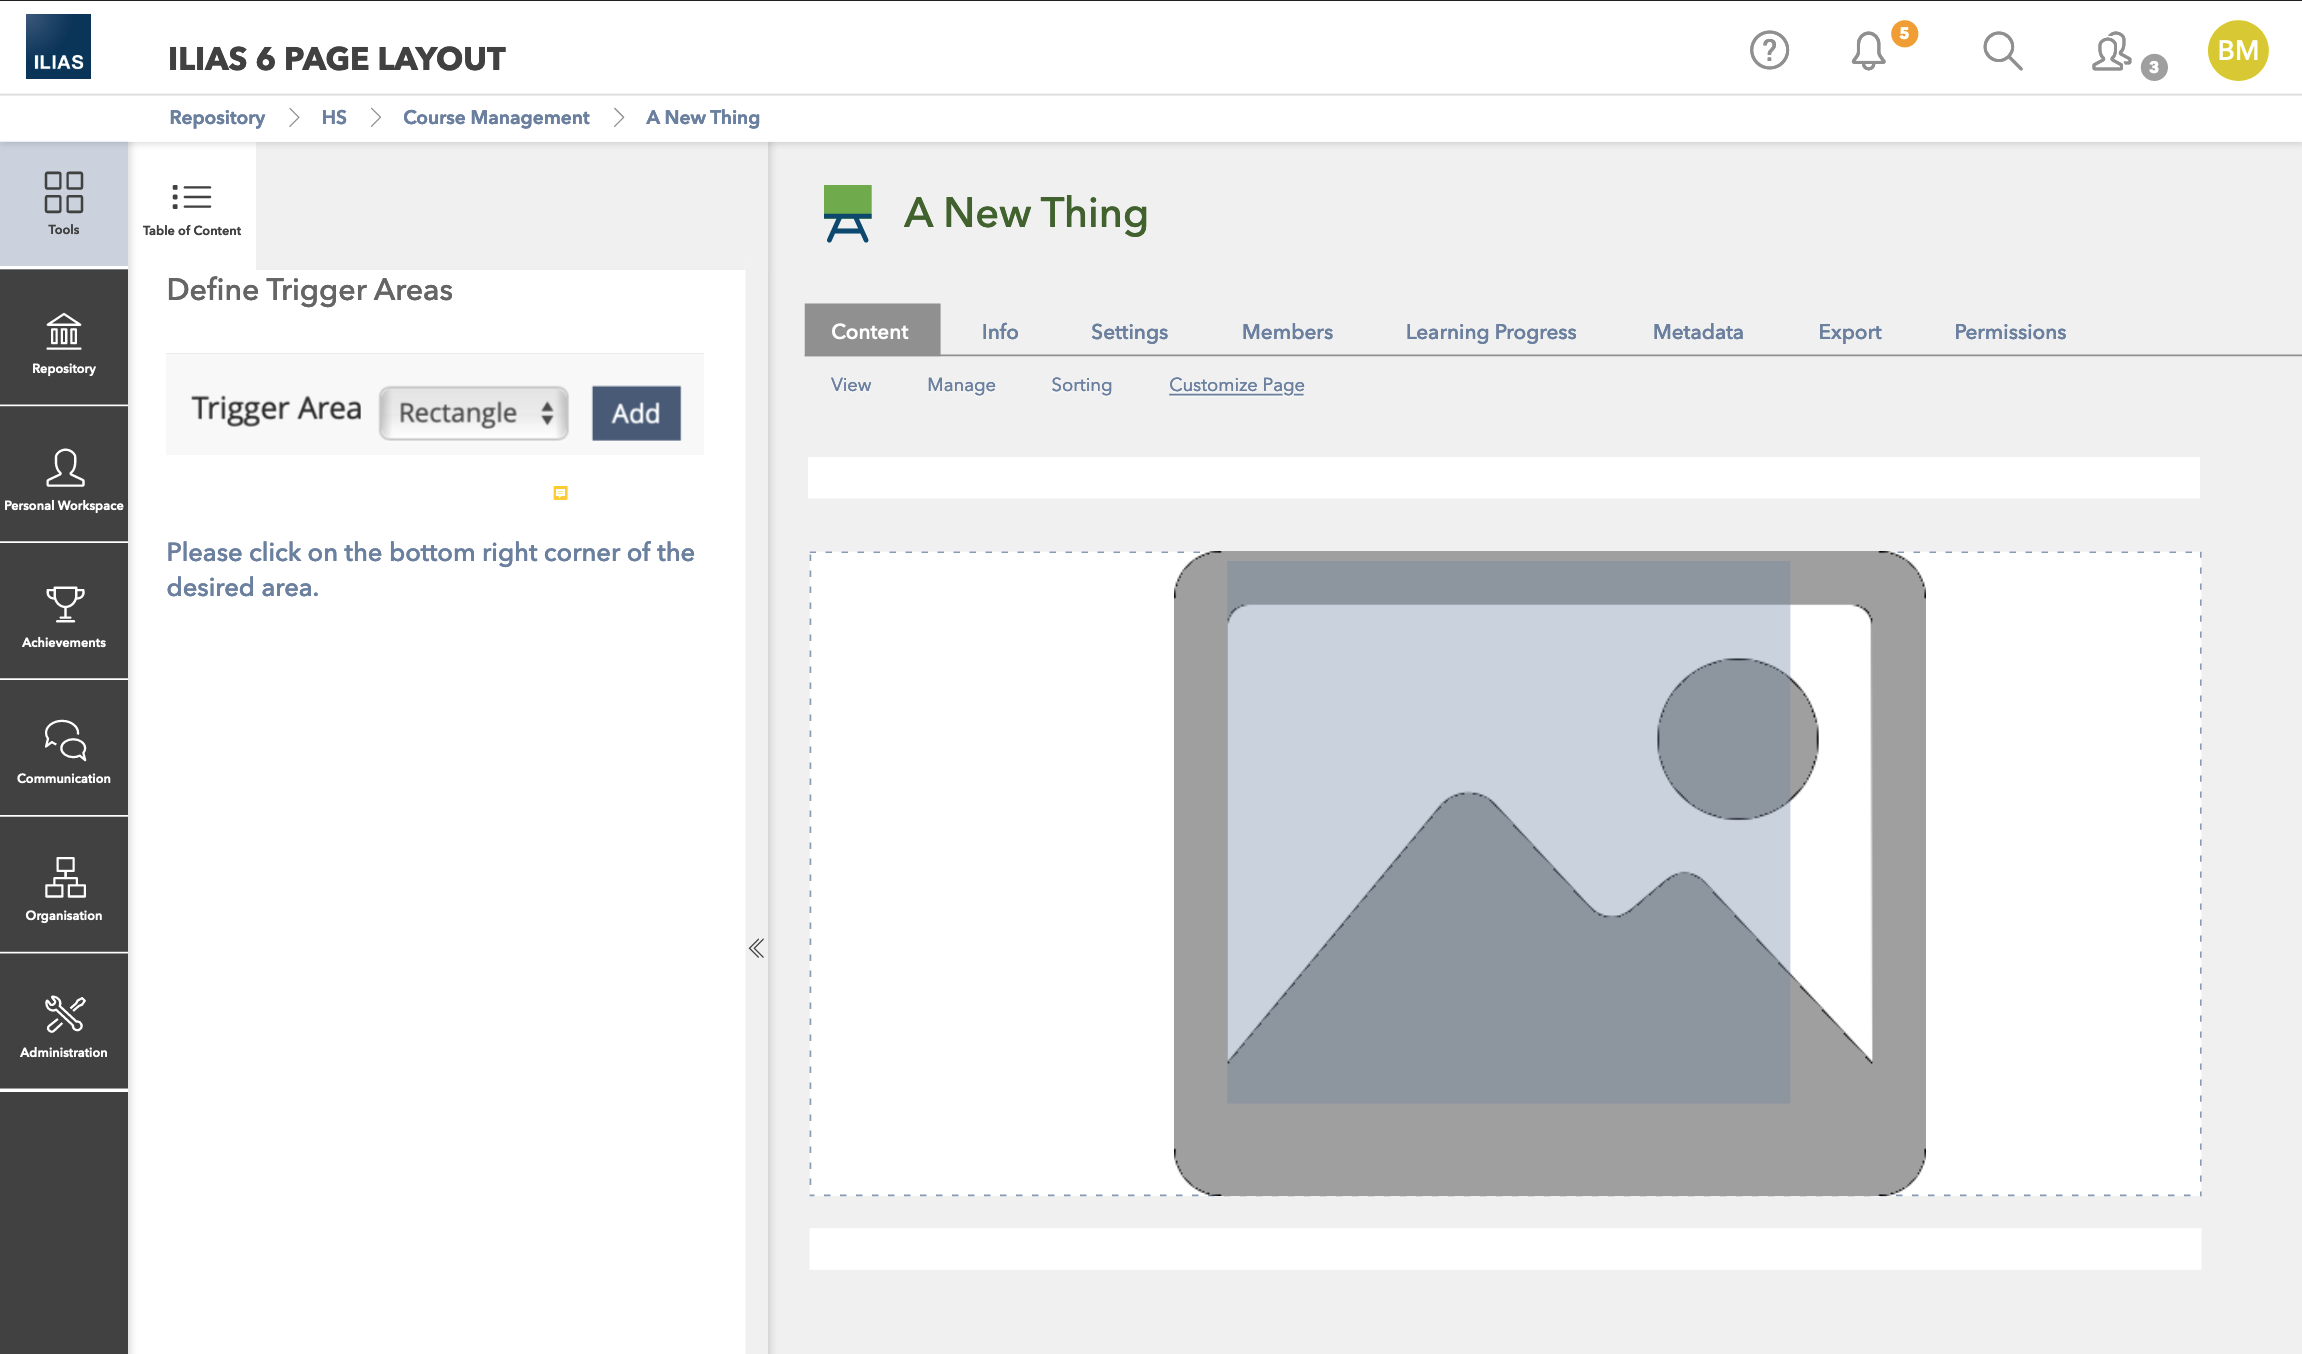2302x1354 pixels.
Task: Switch to the Settings tab
Action: pyautogui.click(x=1128, y=331)
